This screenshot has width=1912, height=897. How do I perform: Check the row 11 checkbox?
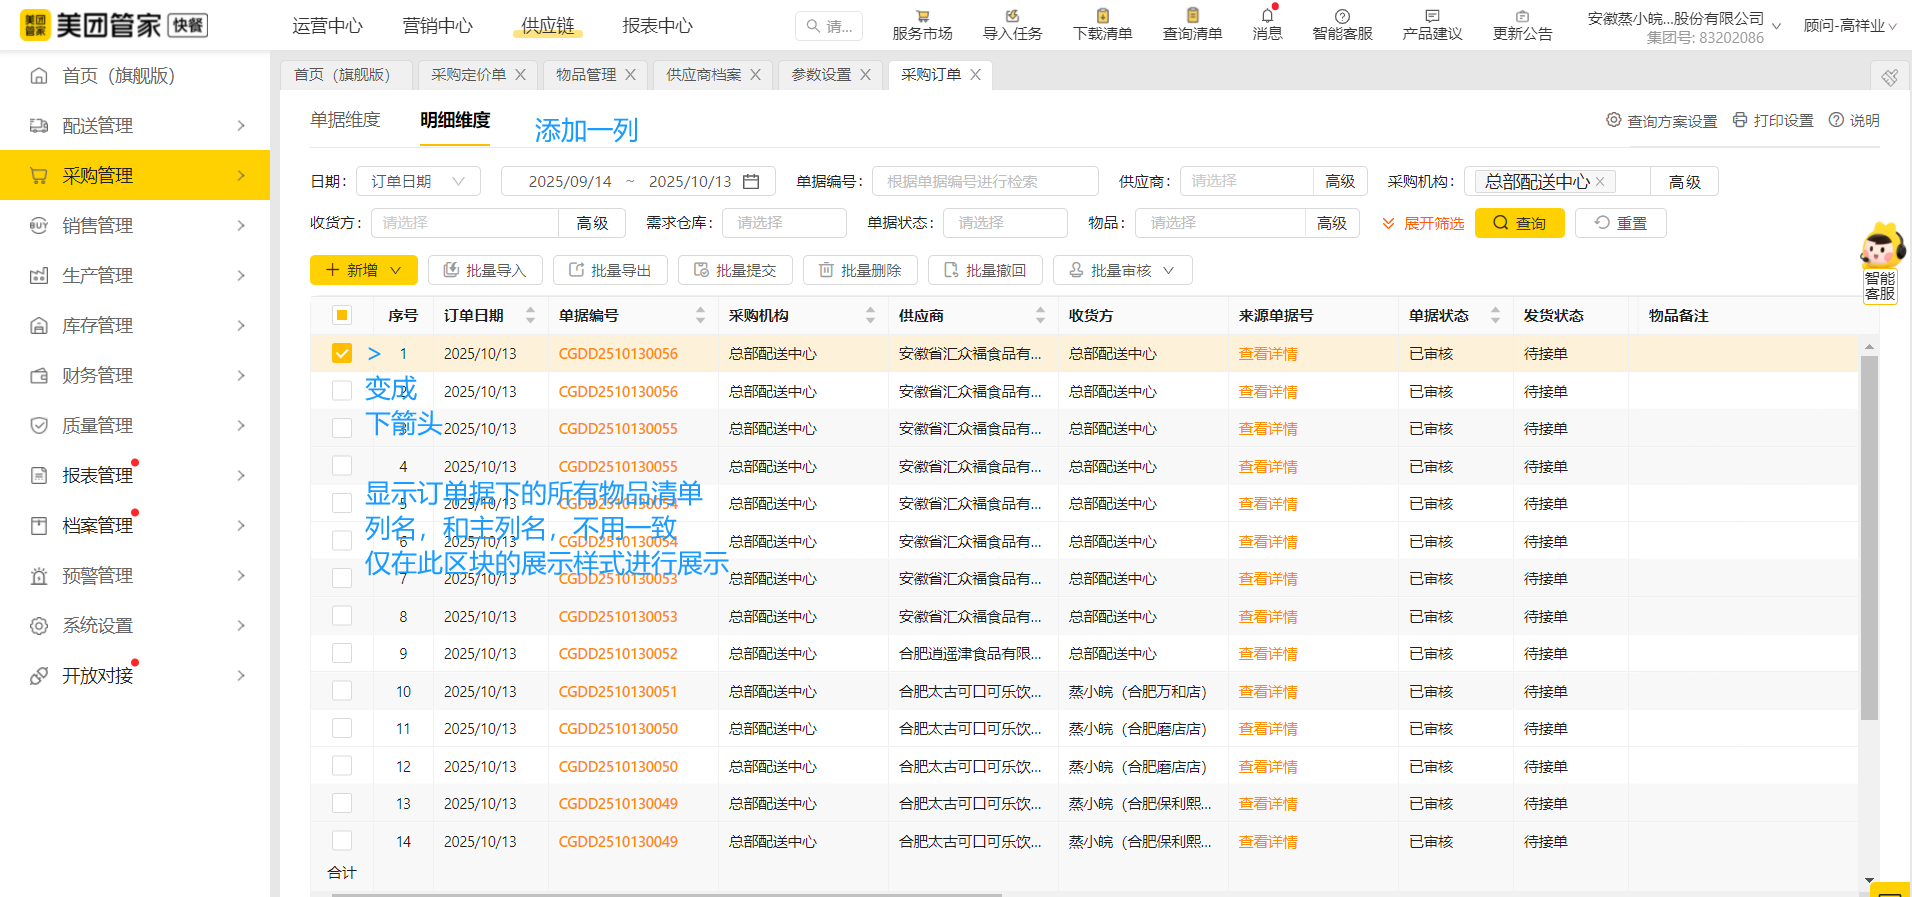(x=342, y=728)
